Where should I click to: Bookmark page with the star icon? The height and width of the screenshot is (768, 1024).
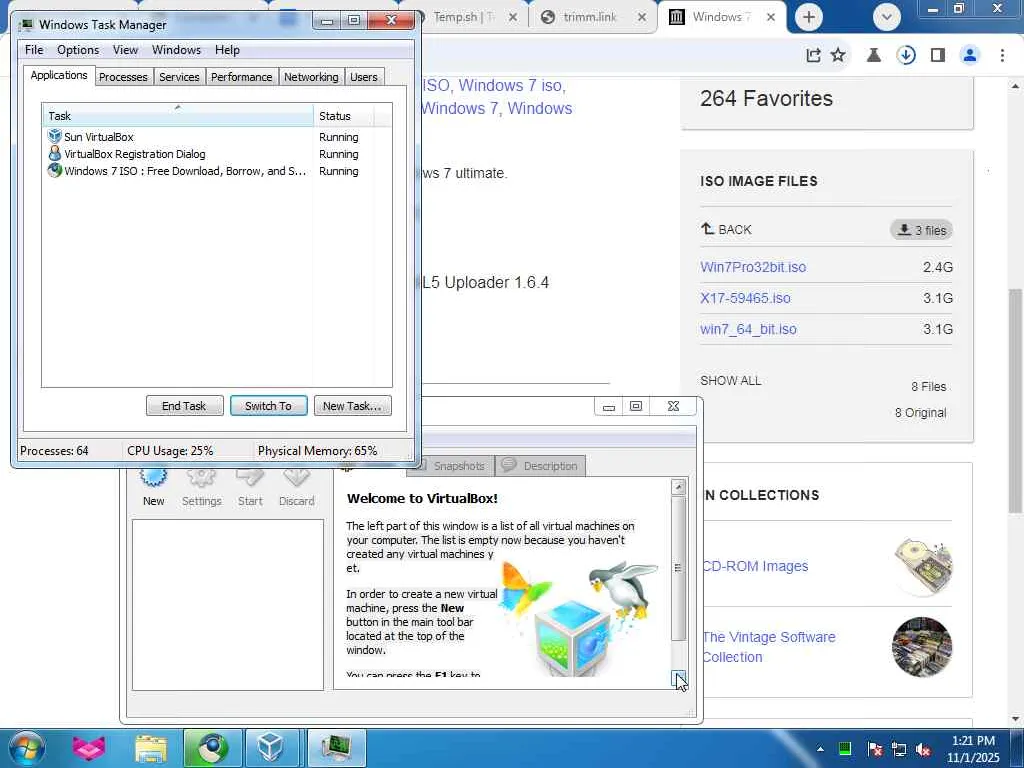838,56
